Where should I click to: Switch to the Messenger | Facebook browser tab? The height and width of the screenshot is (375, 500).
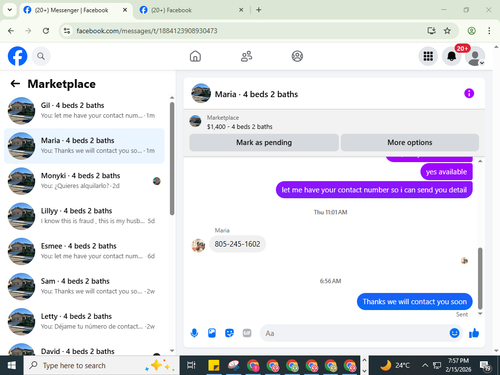71,10
